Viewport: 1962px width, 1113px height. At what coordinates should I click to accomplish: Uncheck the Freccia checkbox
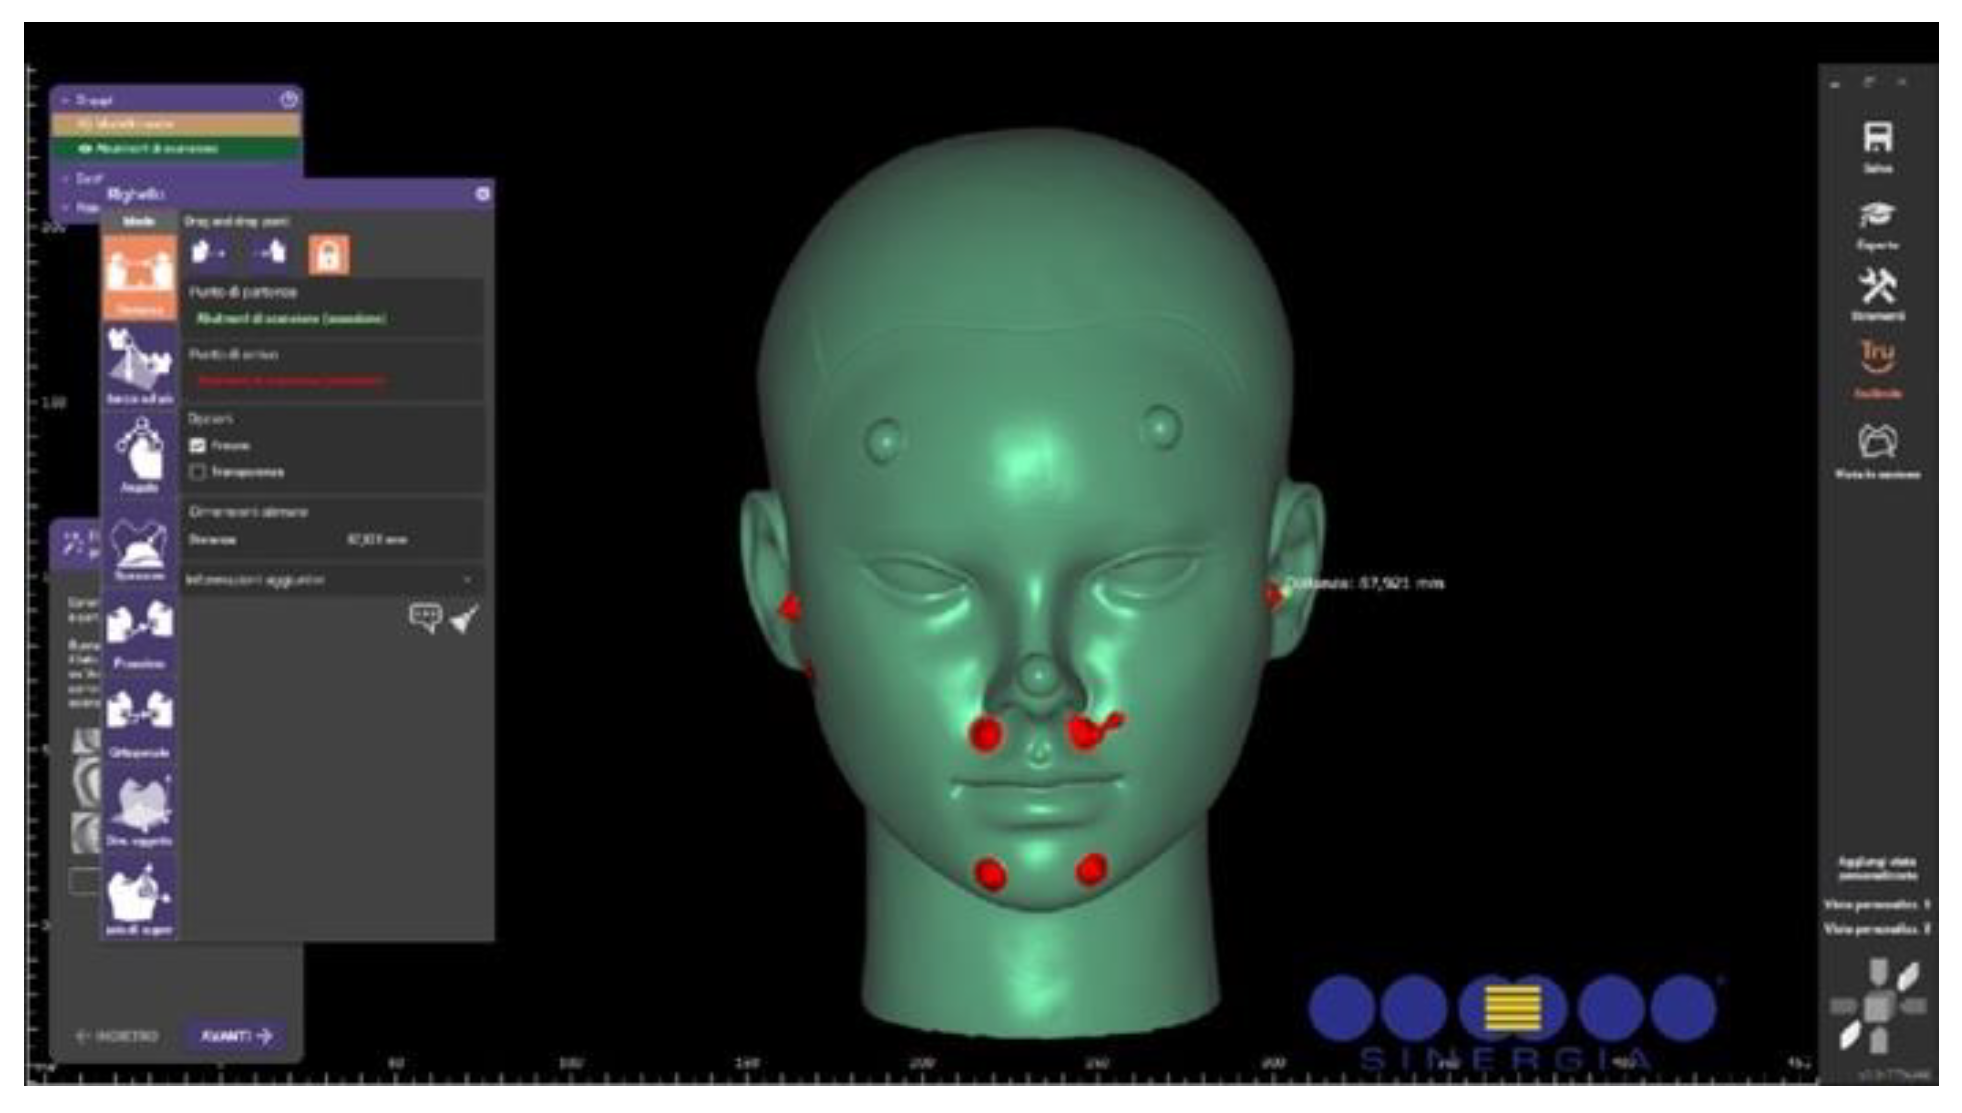click(x=197, y=446)
